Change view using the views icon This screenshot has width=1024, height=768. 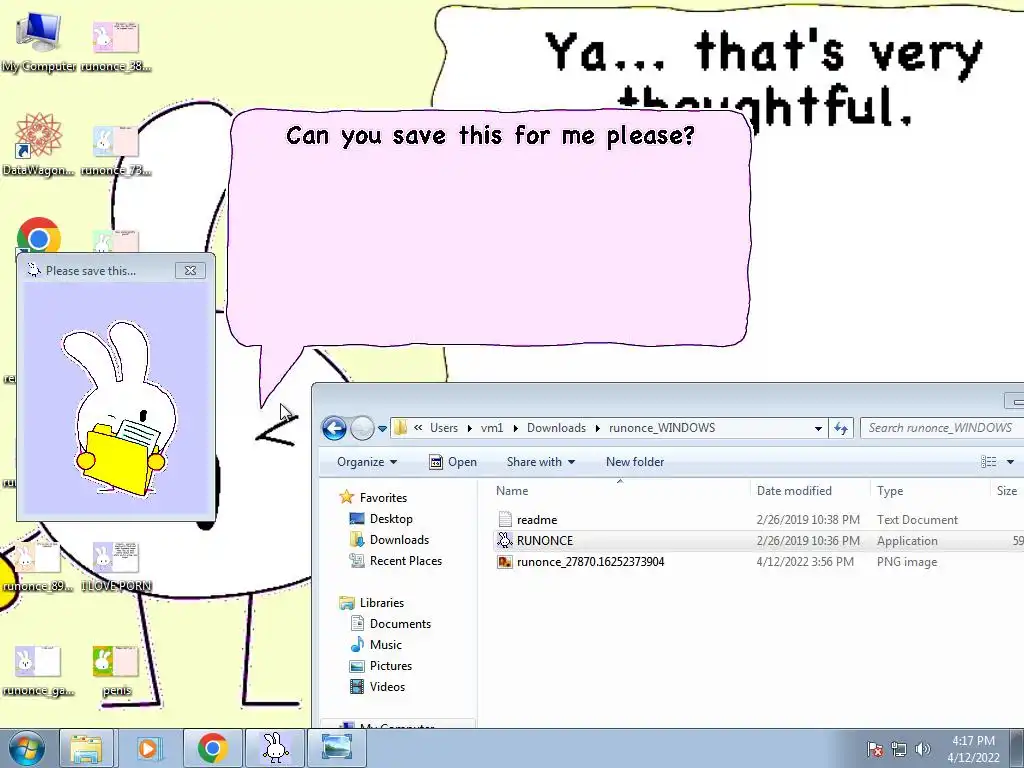(989, 462)
